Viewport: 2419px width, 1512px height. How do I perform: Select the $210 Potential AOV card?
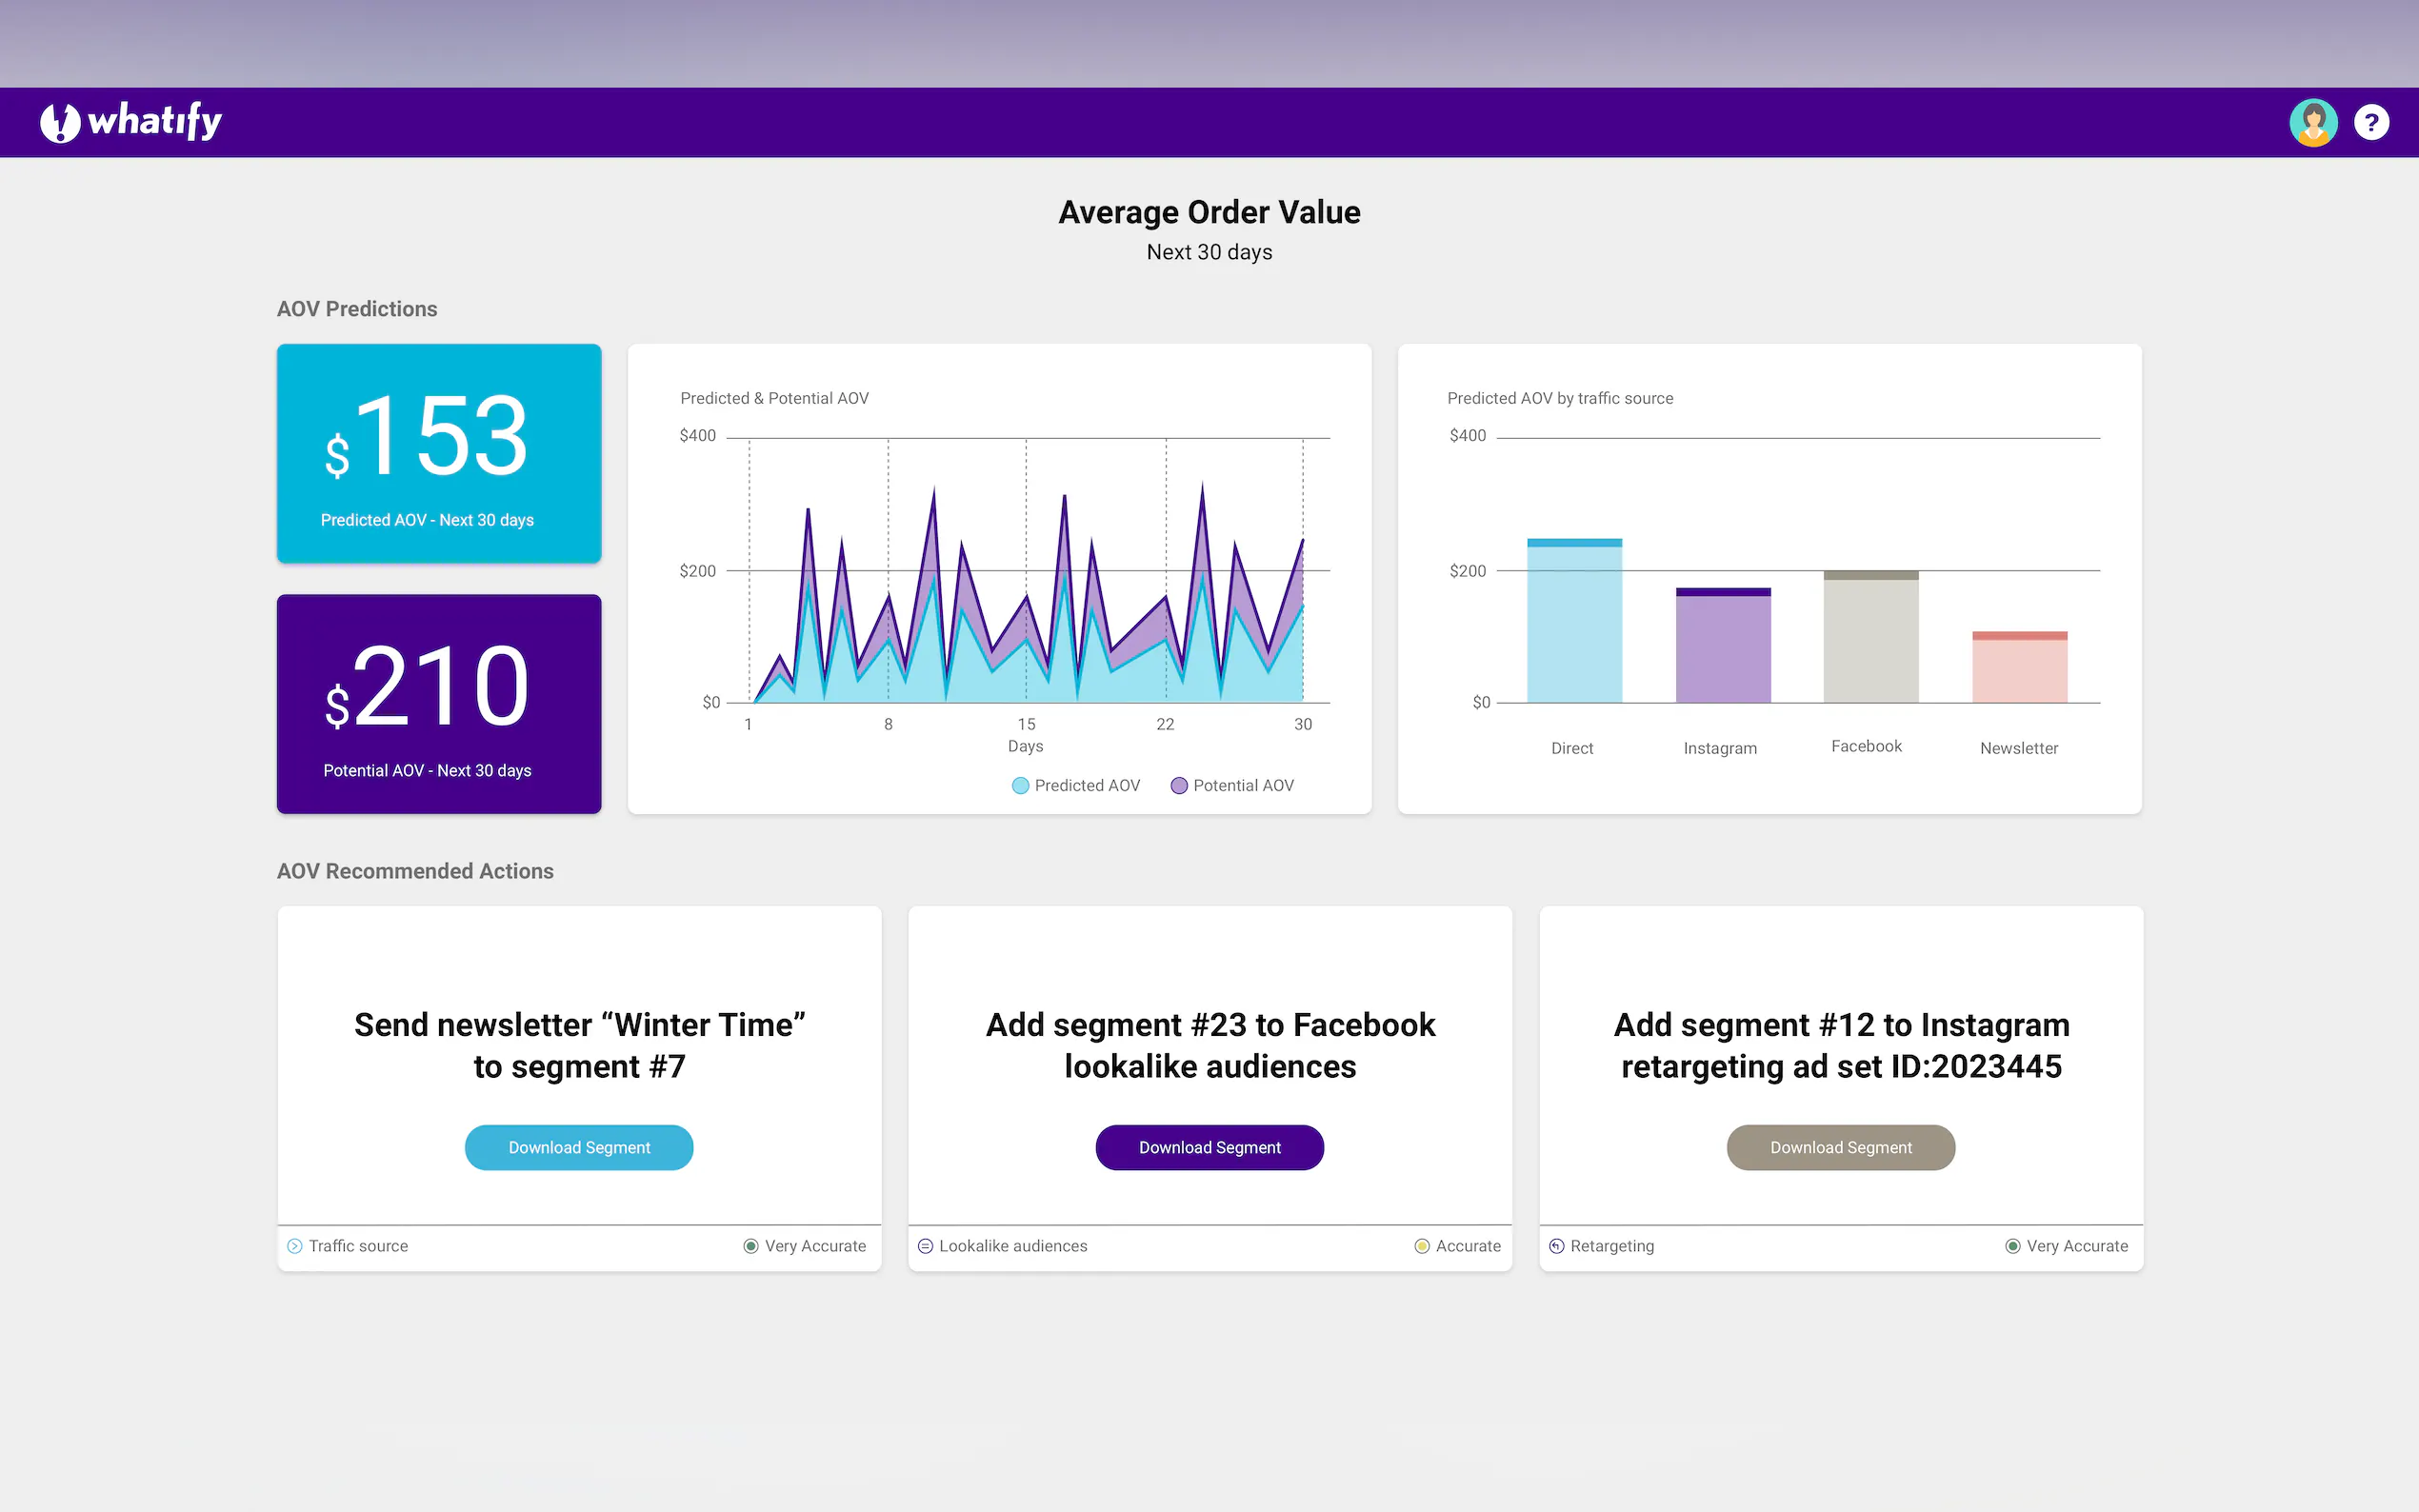pyautogui.click(x=439, y=704)
